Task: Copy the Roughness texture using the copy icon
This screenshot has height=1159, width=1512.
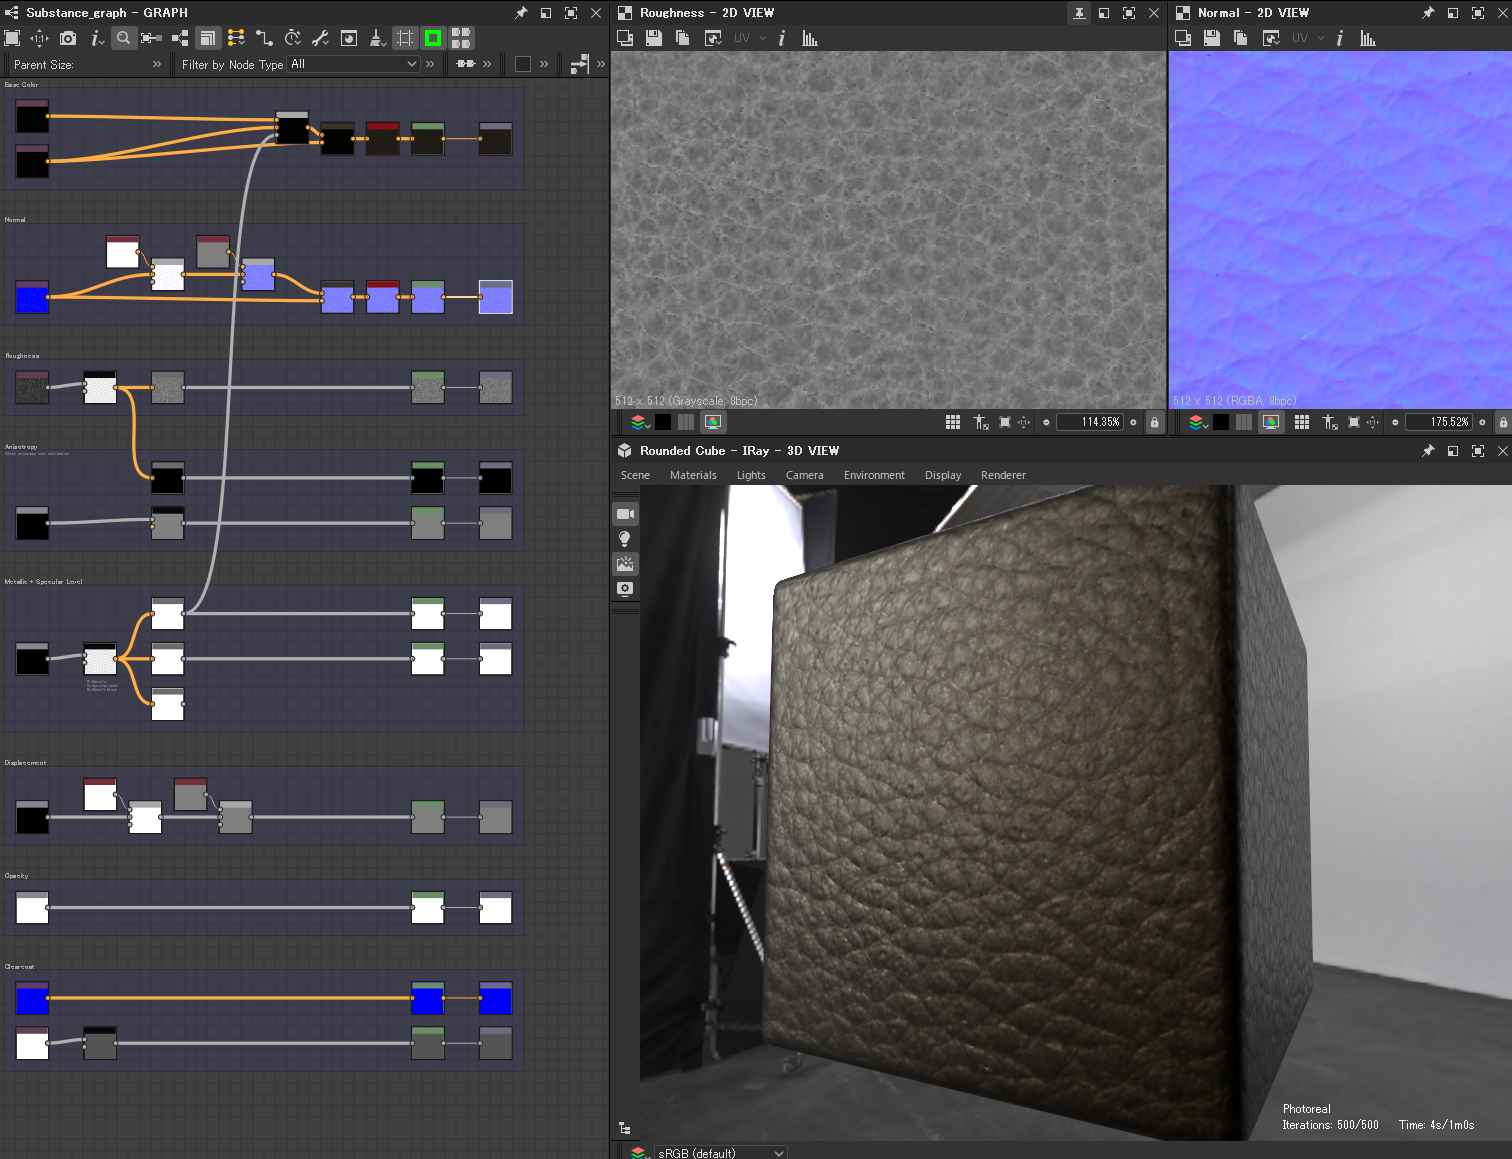Action: tap(682, 38)
